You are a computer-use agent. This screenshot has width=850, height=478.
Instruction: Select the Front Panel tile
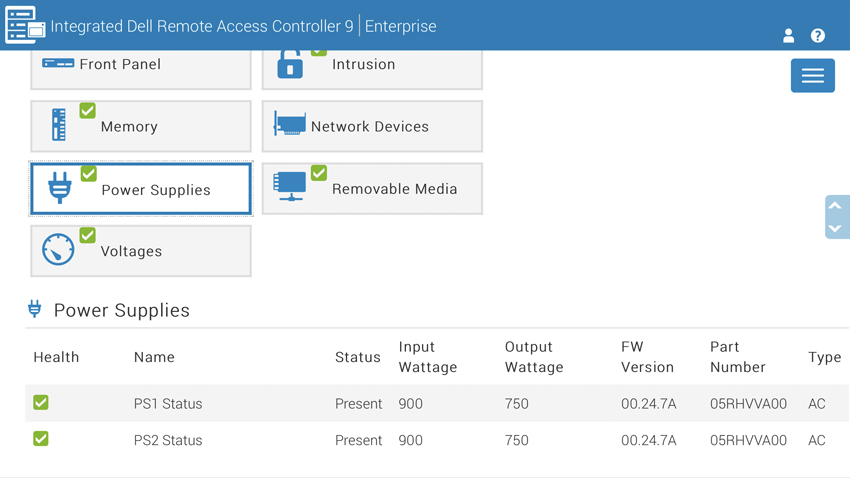coord(141,66)
